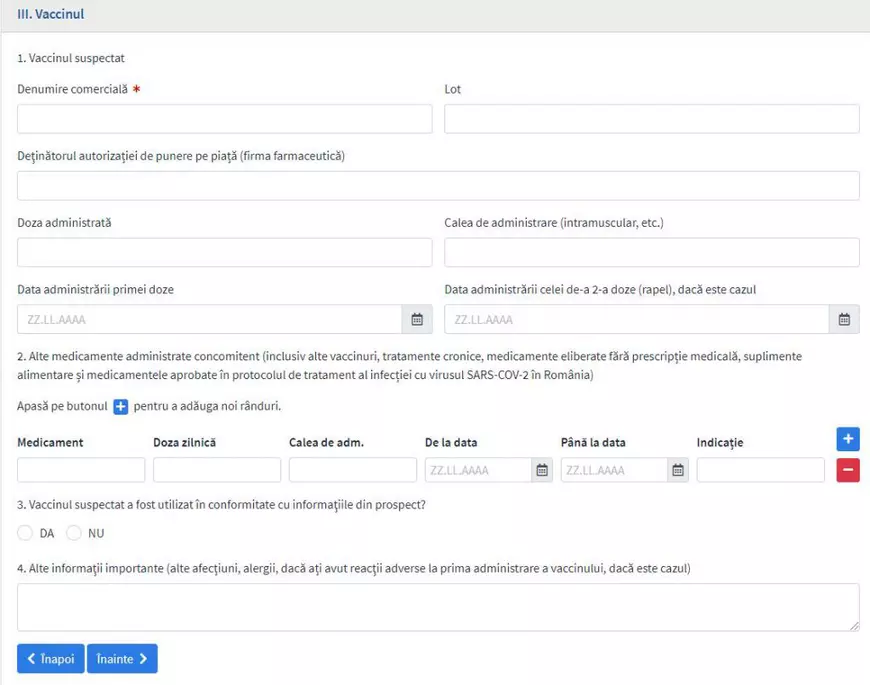Focus the Calea de administrare field
The width and height of the screenshot is (870, 685).
coord(651,252)
